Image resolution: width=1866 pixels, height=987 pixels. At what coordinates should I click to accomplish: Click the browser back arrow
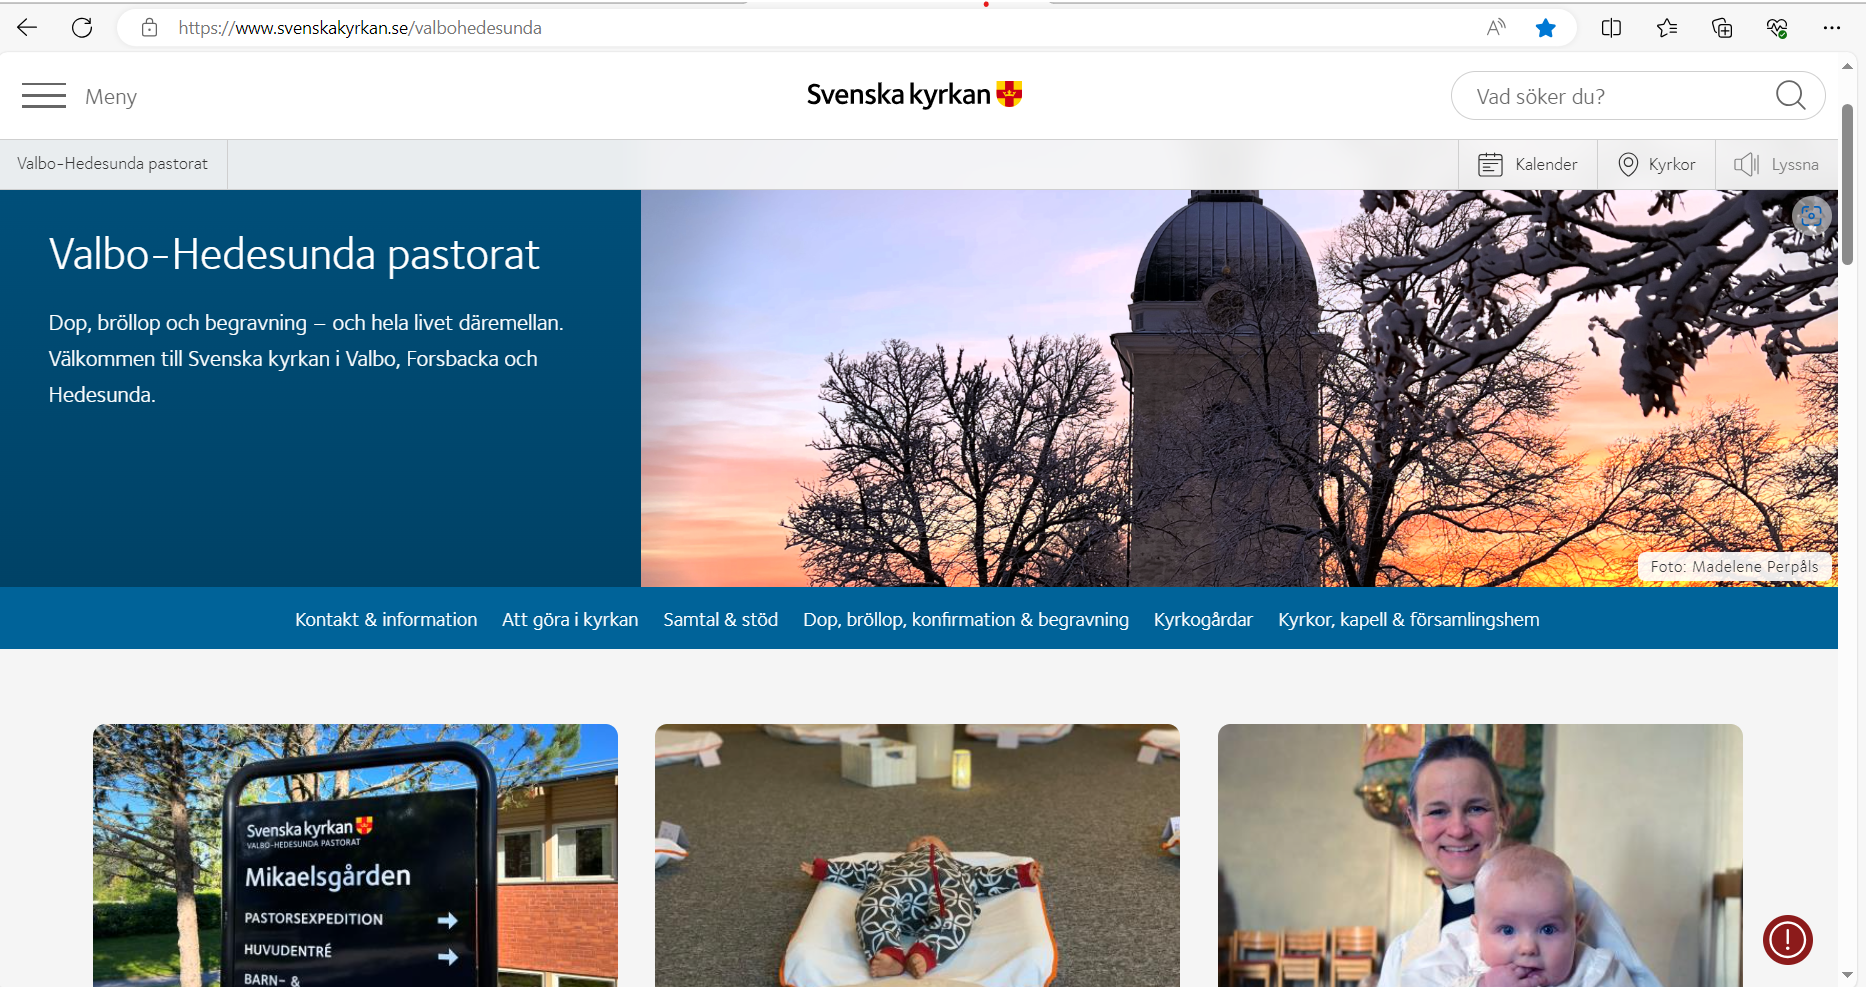[x=27, y=28]
